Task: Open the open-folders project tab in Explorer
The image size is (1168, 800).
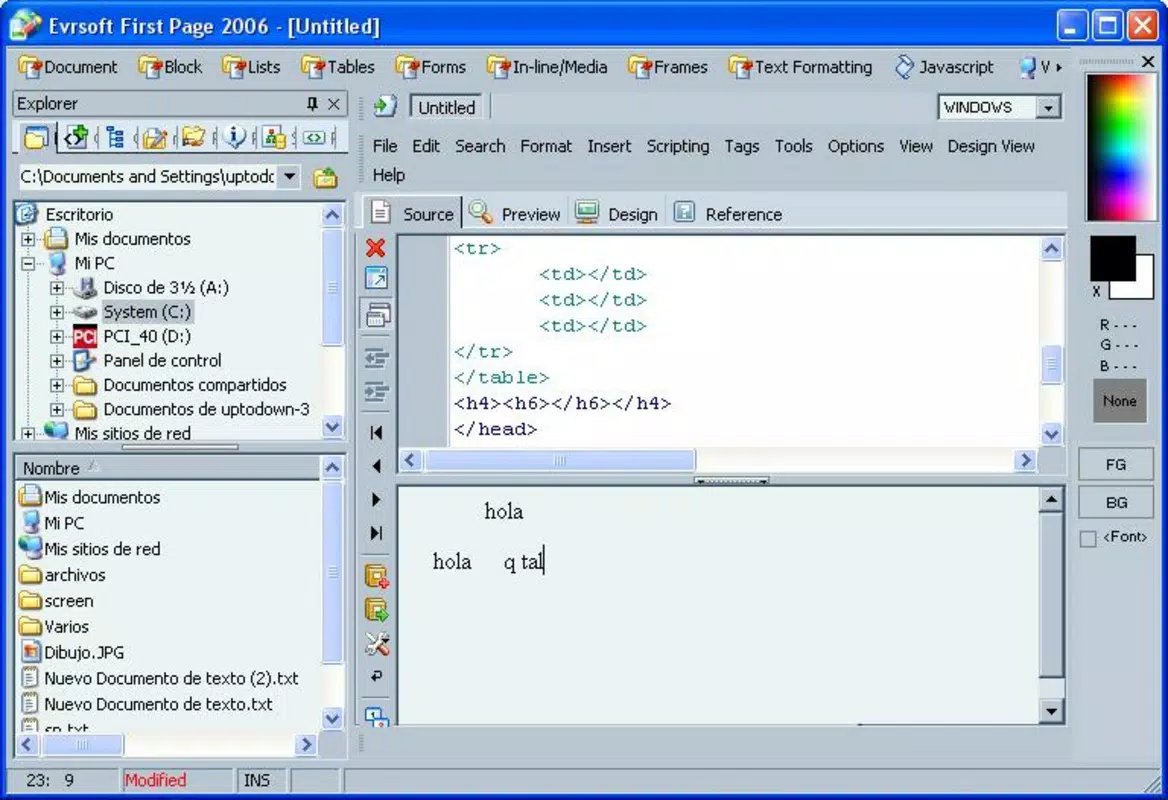Action: pos(194,138)
